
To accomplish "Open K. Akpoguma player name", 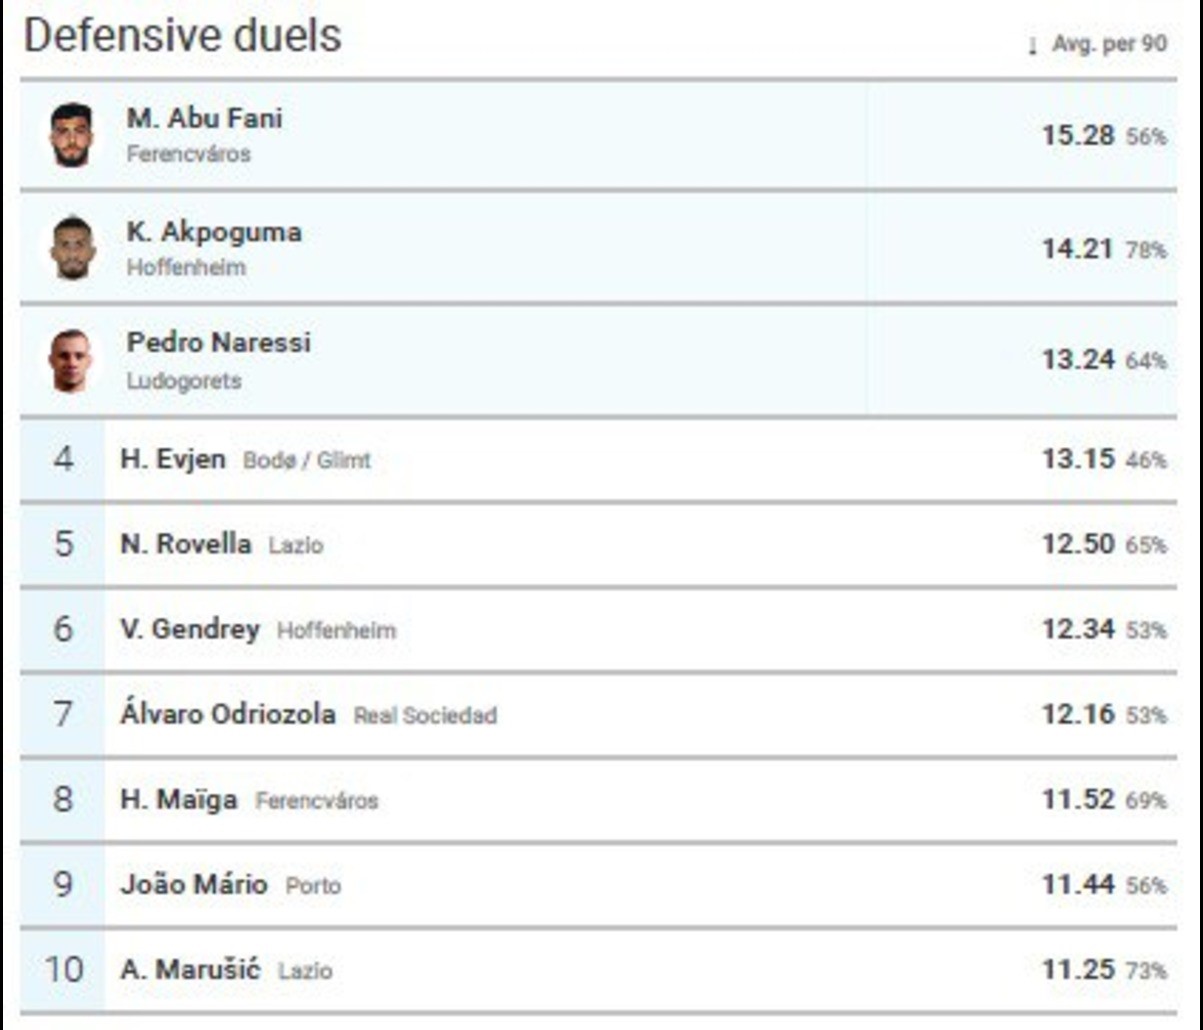I will 213,232.
